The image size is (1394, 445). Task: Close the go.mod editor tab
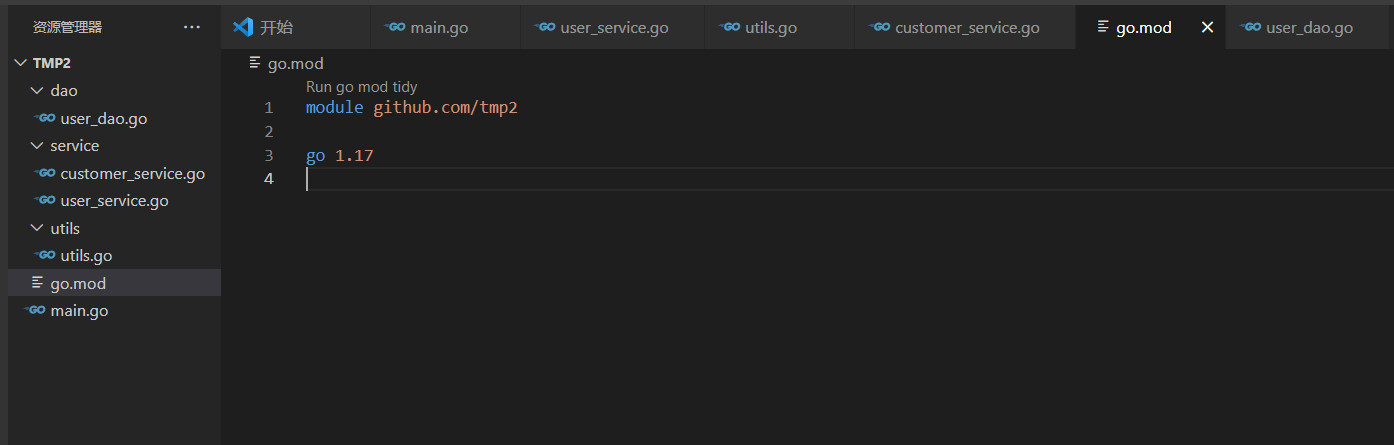[x=1207, y=27]
